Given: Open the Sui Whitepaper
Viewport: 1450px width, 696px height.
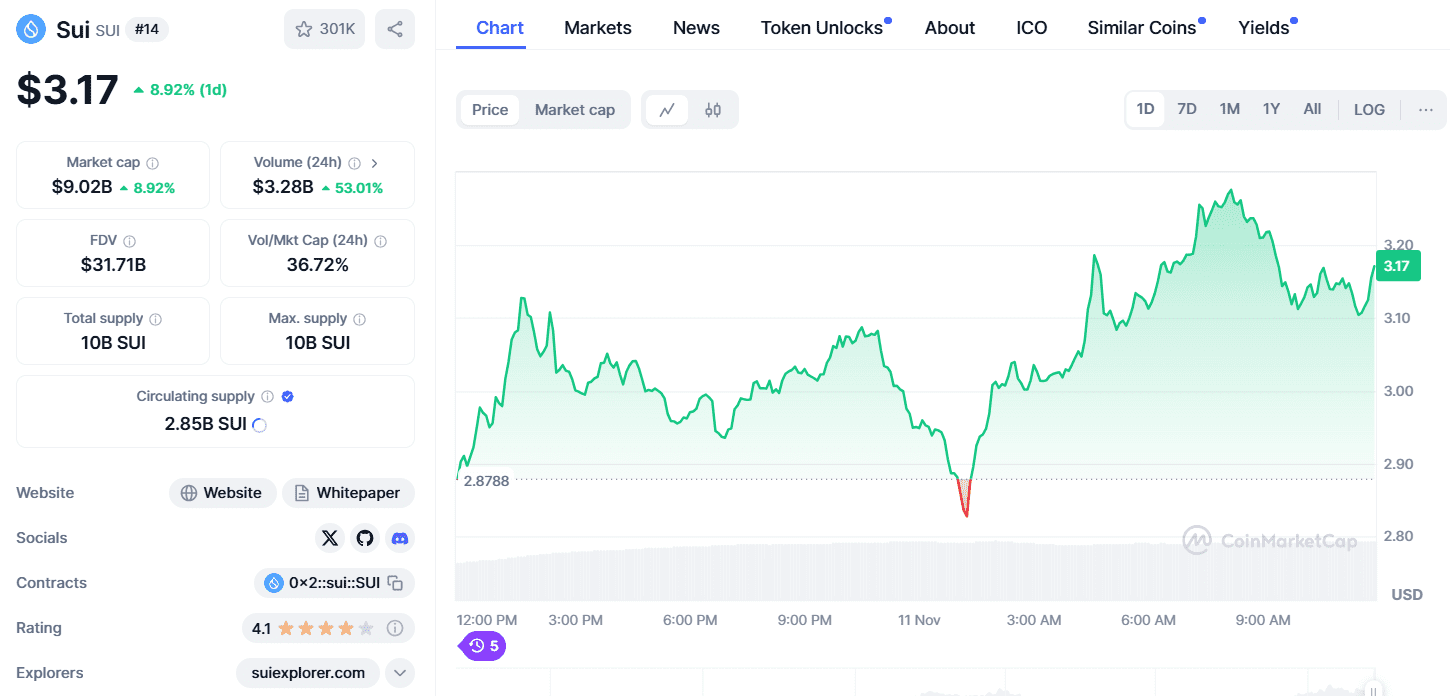Looking at the screenshot, I should point(348,492).
